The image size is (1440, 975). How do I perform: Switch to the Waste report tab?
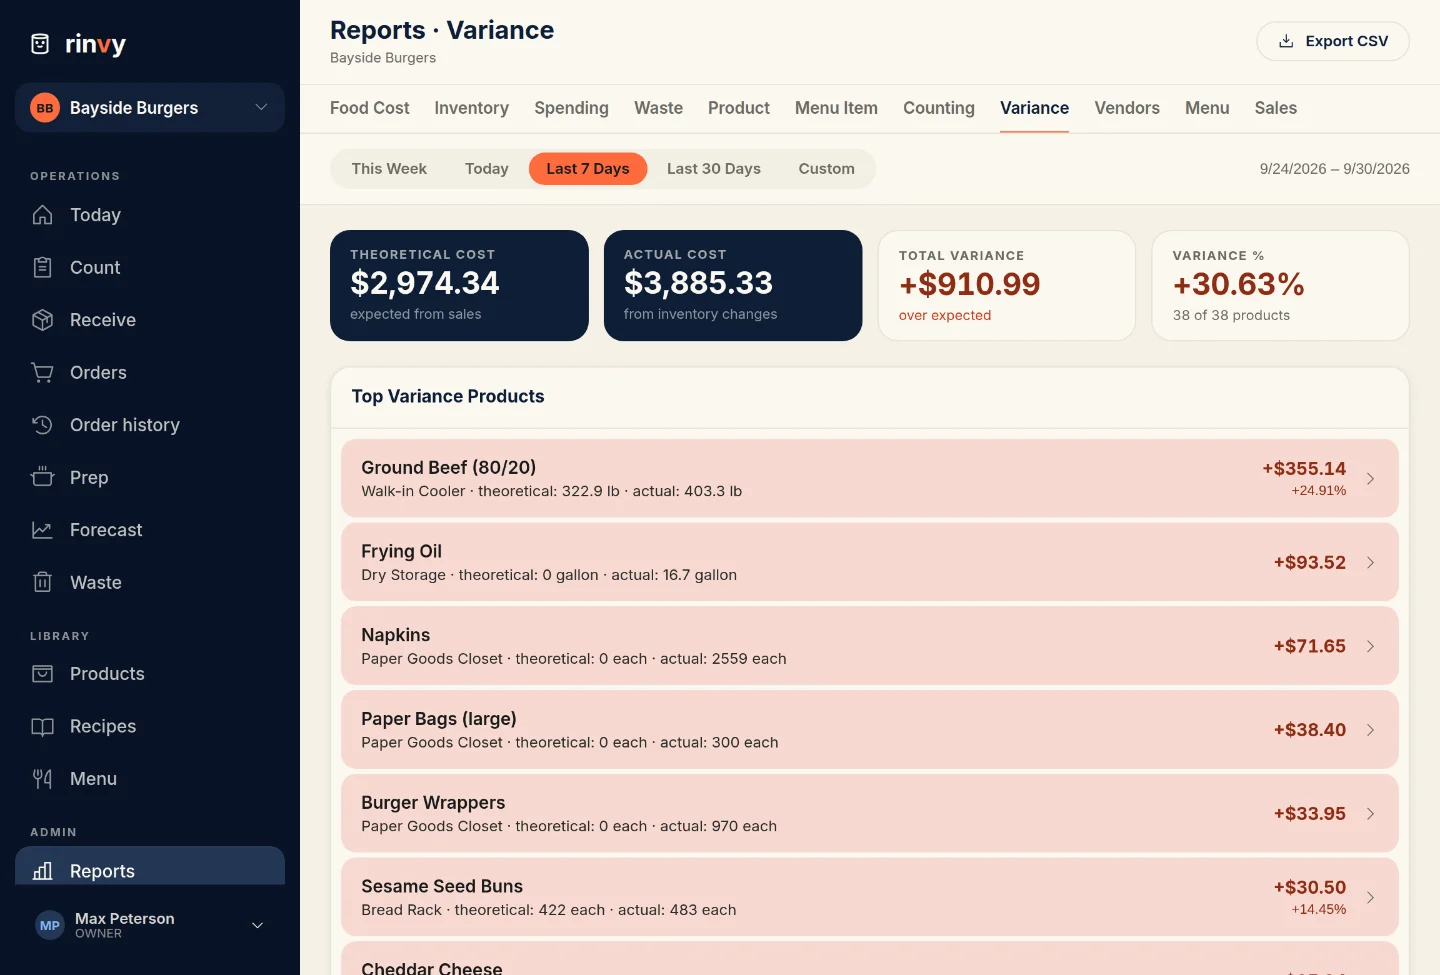coord(658,108)
